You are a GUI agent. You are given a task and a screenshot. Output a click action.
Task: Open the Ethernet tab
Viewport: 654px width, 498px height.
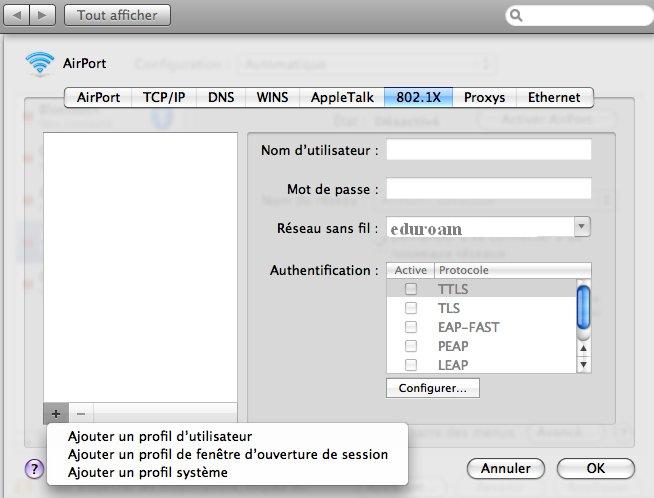[x=554, y=98]
